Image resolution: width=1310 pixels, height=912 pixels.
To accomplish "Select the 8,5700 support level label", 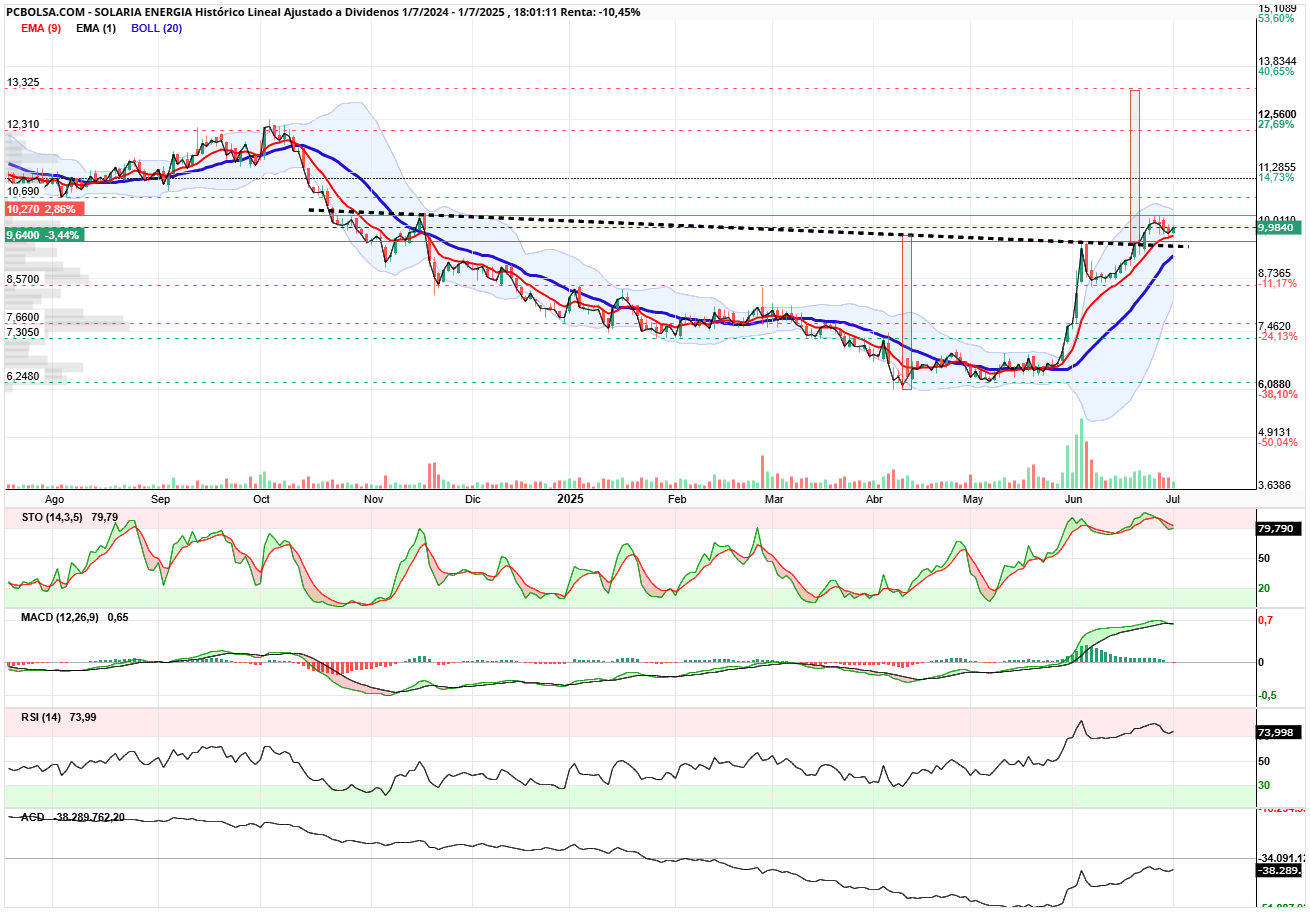I will tap(23, 279).
